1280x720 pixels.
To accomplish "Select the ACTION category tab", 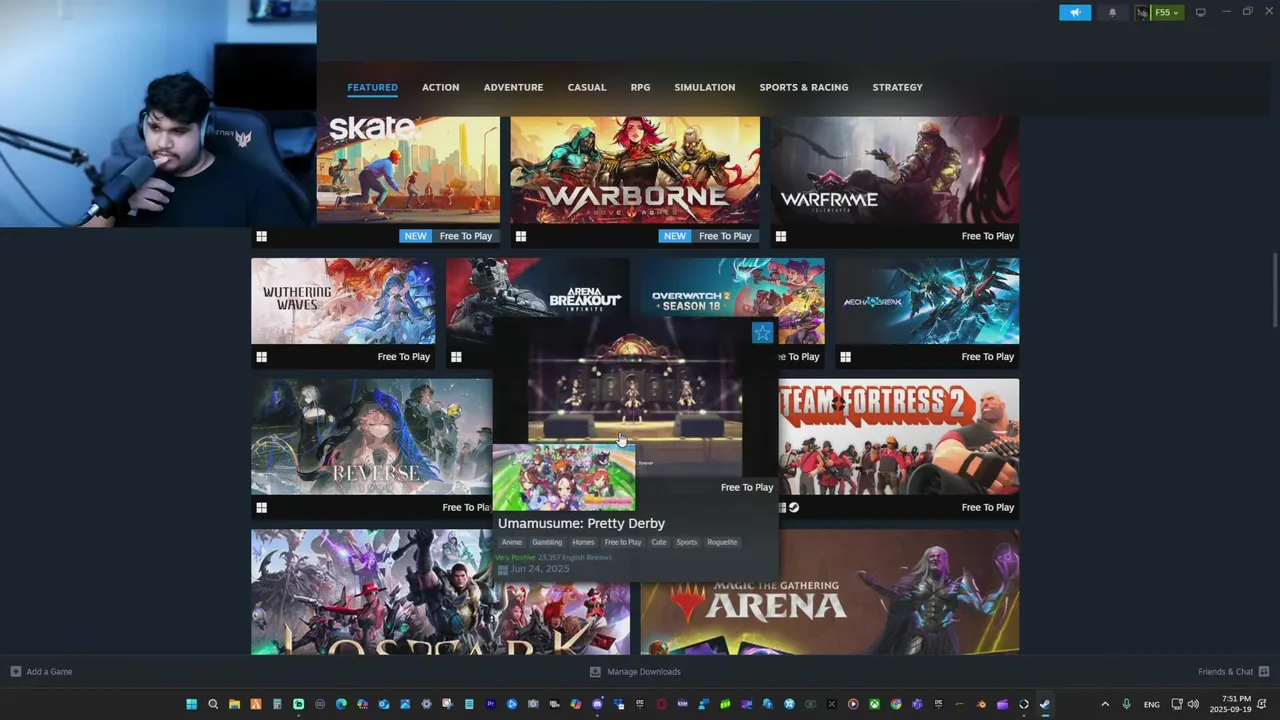I will pos(440,87).
